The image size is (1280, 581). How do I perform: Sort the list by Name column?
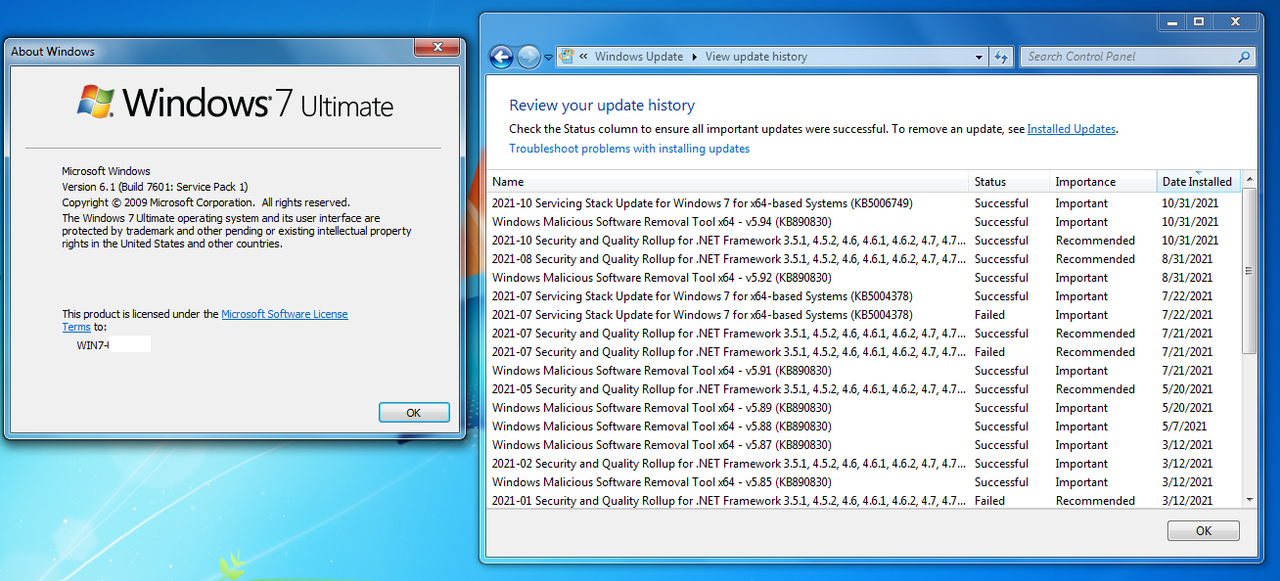728,182
